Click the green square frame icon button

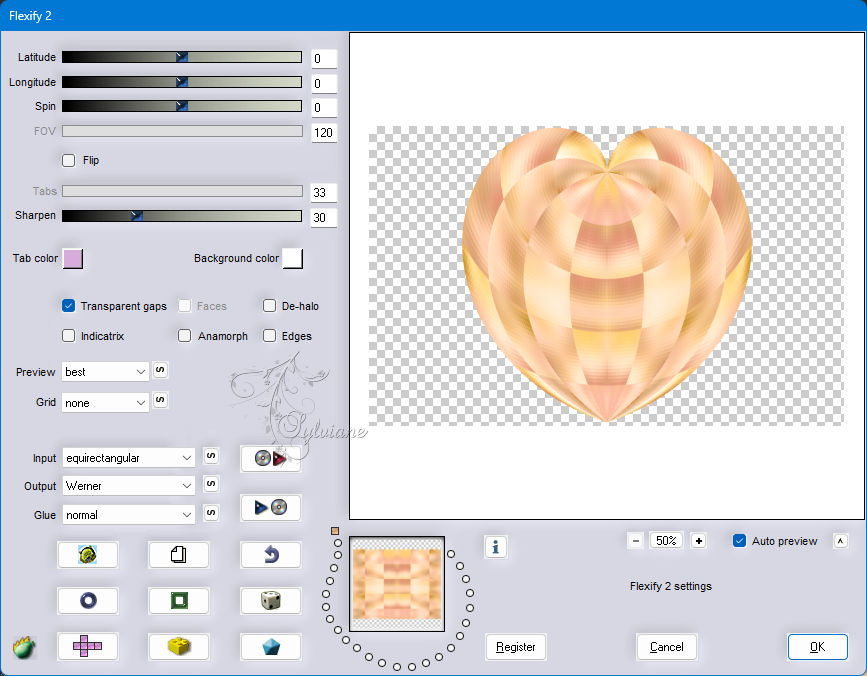pyautogui.click(x=179, y=600)
